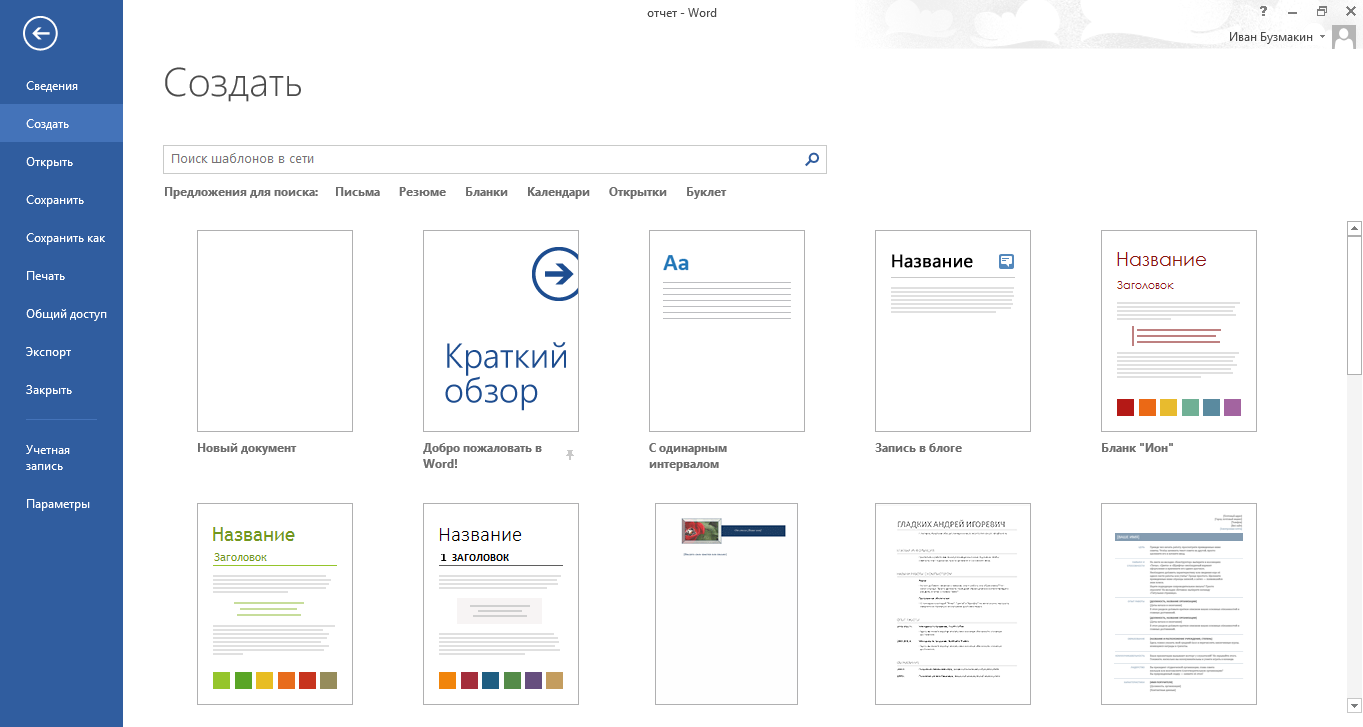1363x727 pixels.
Task: Select Экспорт in the sidebar
Action: (61, 352)
